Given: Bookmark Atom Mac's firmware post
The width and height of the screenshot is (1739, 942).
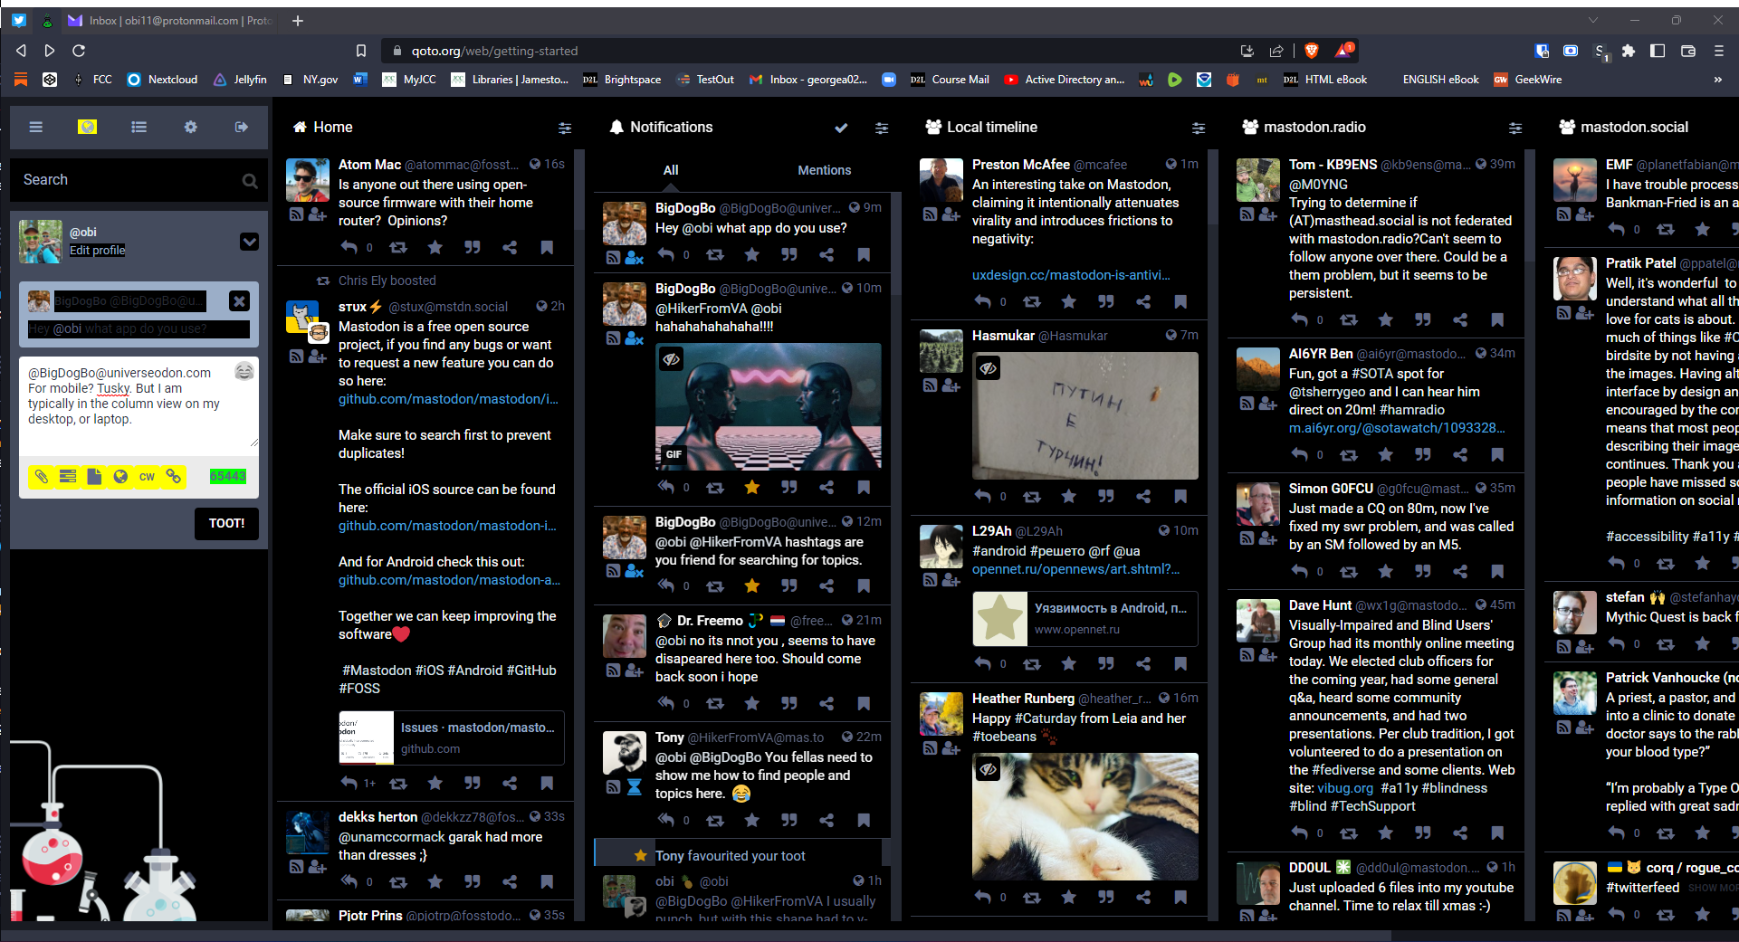Looking at the screenshot, I should pyautogui.click(x=547, y=248).
